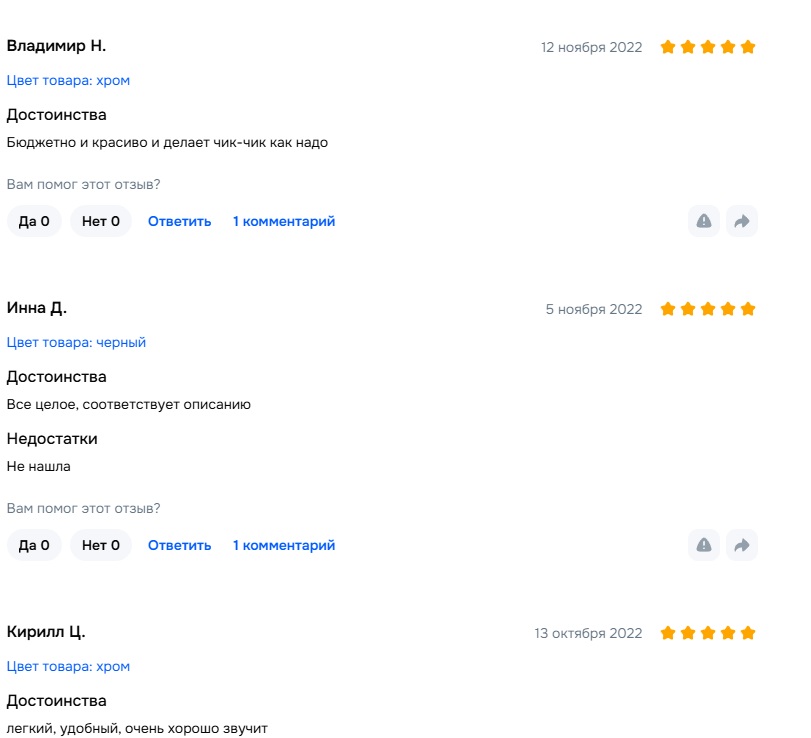Click star rating on Владимир Н.'s review
Screen dimensions: 811x738
[x=708, y=47]
